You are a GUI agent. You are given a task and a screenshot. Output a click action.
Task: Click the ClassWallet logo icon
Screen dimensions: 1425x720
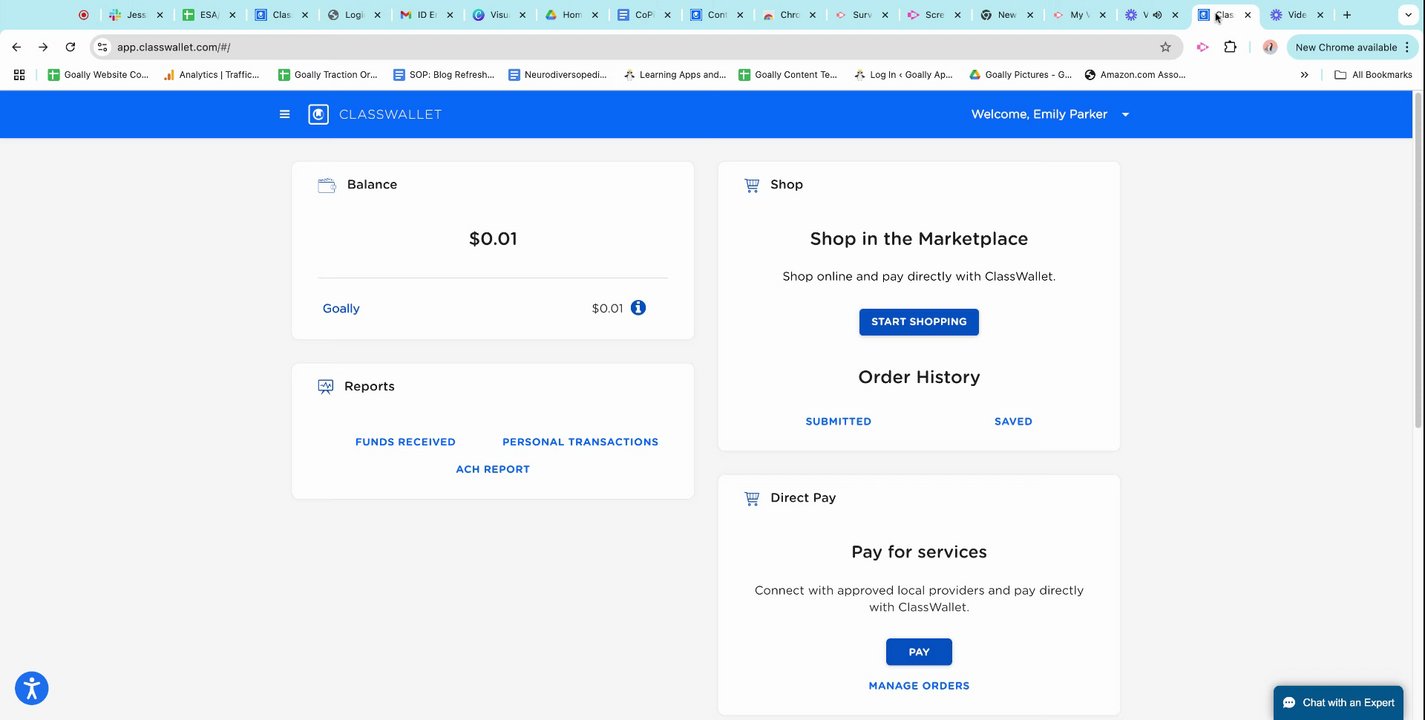coord(318,114)
